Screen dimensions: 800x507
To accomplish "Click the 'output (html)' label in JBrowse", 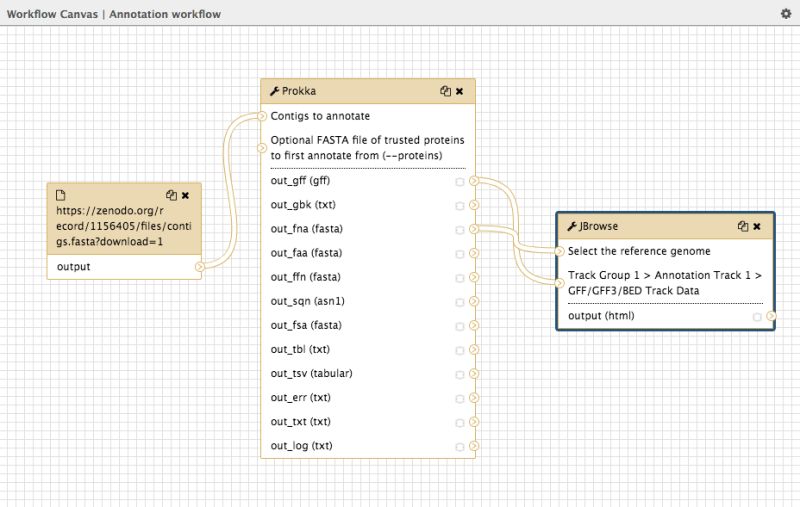I will point(601,316).
